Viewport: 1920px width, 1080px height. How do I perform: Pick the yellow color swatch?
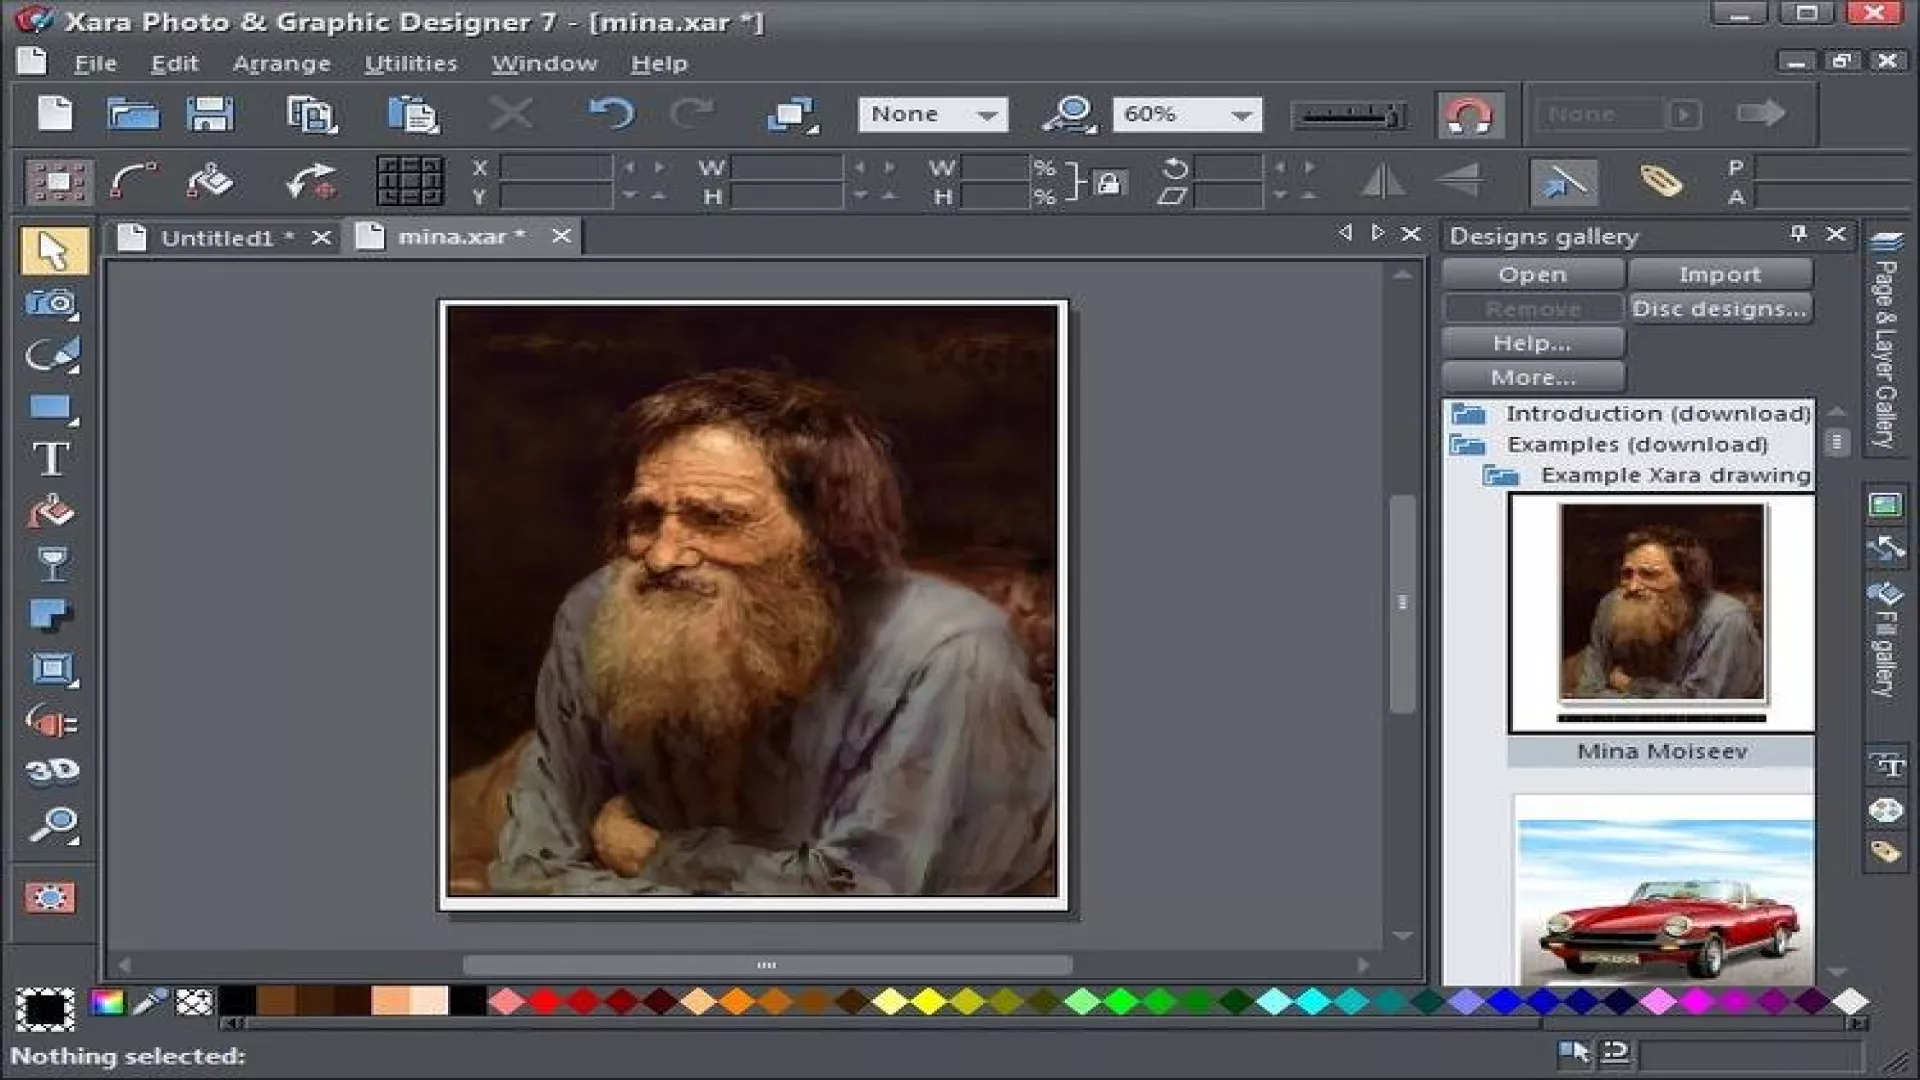[x=928, y=1001]
